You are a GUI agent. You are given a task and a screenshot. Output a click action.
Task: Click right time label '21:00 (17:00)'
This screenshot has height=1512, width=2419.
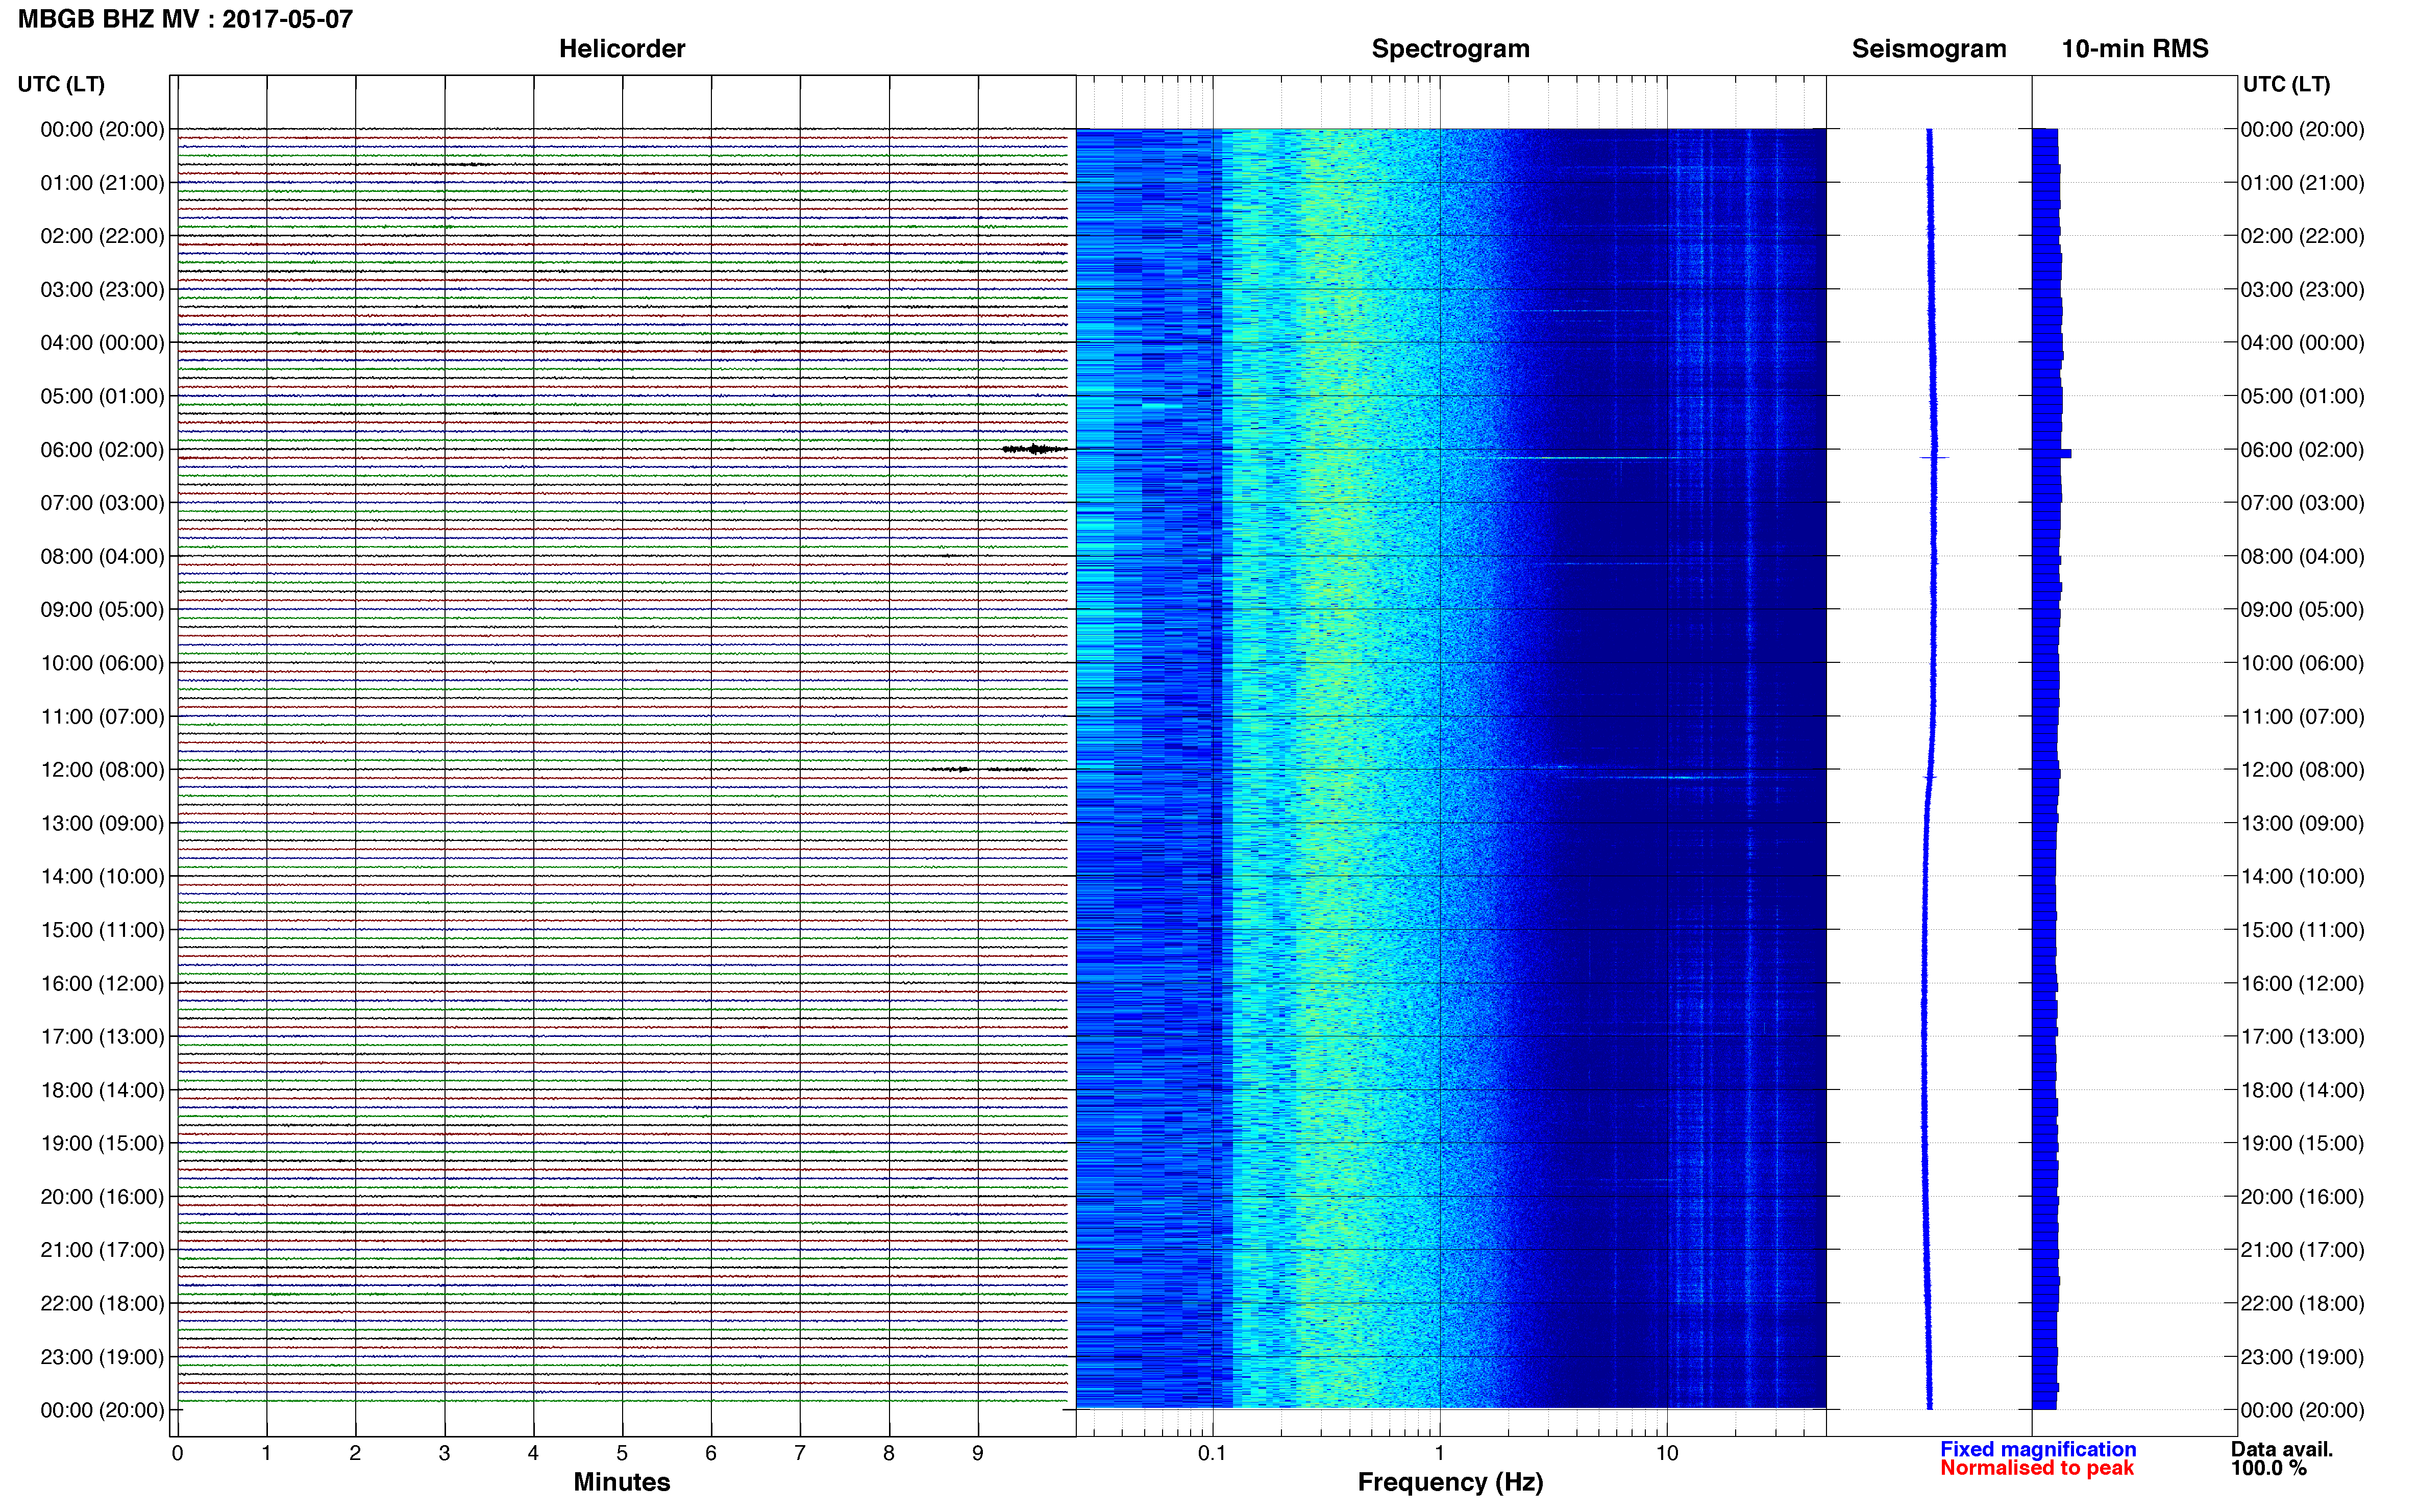pyautogui.click(x=2302, y=1250)
